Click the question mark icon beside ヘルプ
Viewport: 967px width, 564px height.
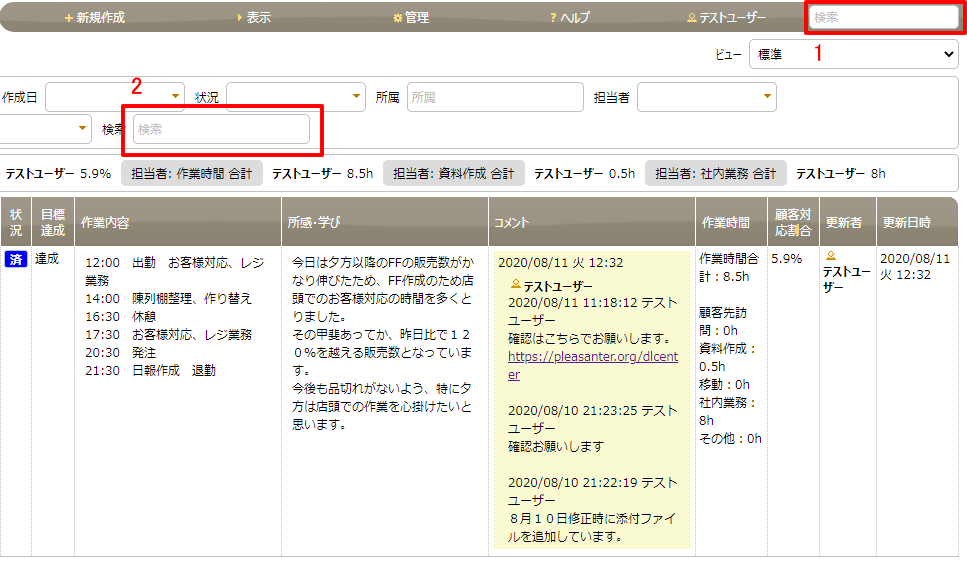point(553,18)
